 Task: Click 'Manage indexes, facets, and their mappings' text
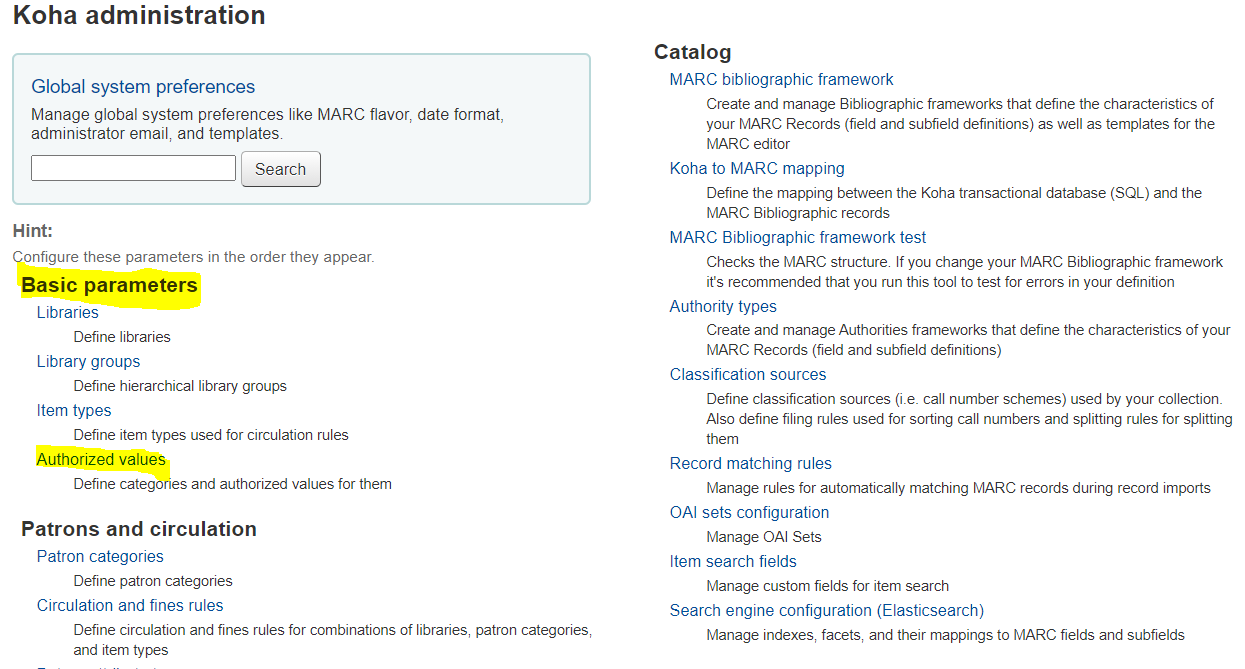click(946, 635)
